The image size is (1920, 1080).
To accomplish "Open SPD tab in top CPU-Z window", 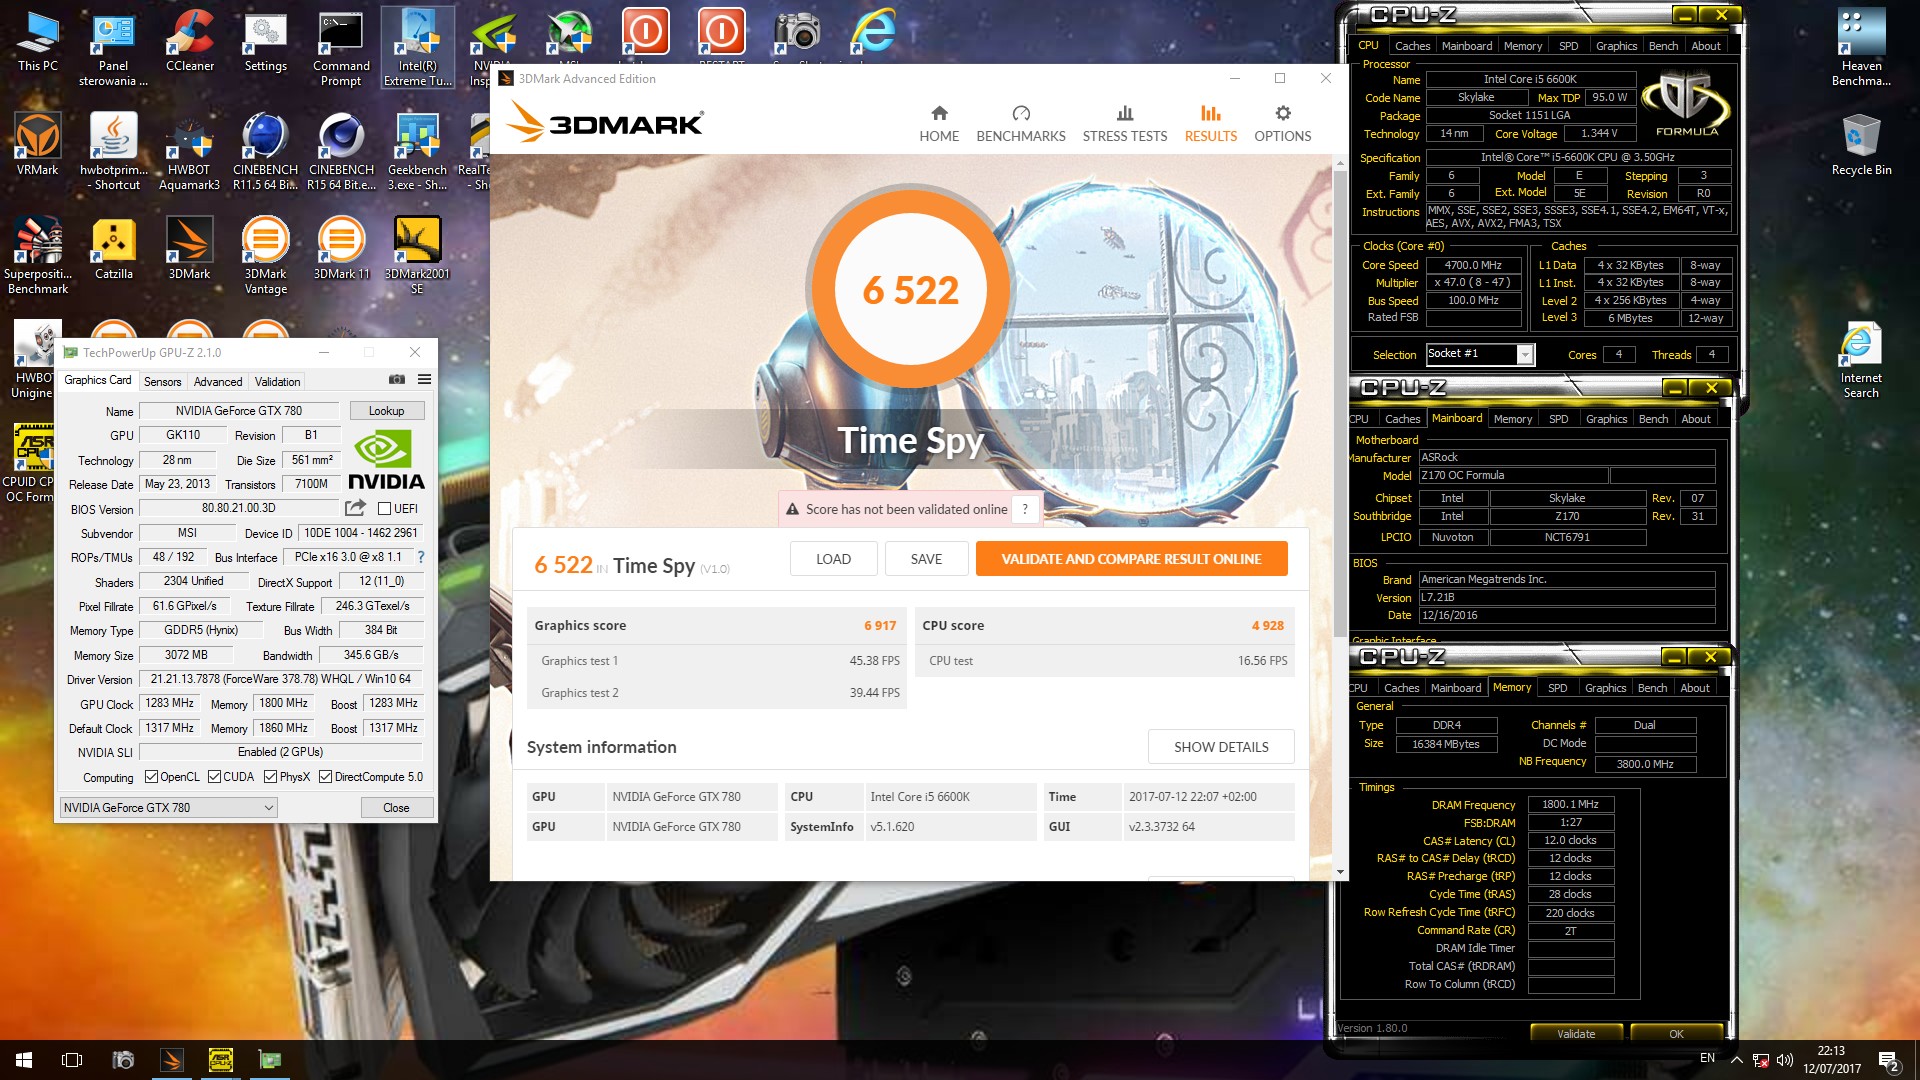I will (x=1568, y=46).
